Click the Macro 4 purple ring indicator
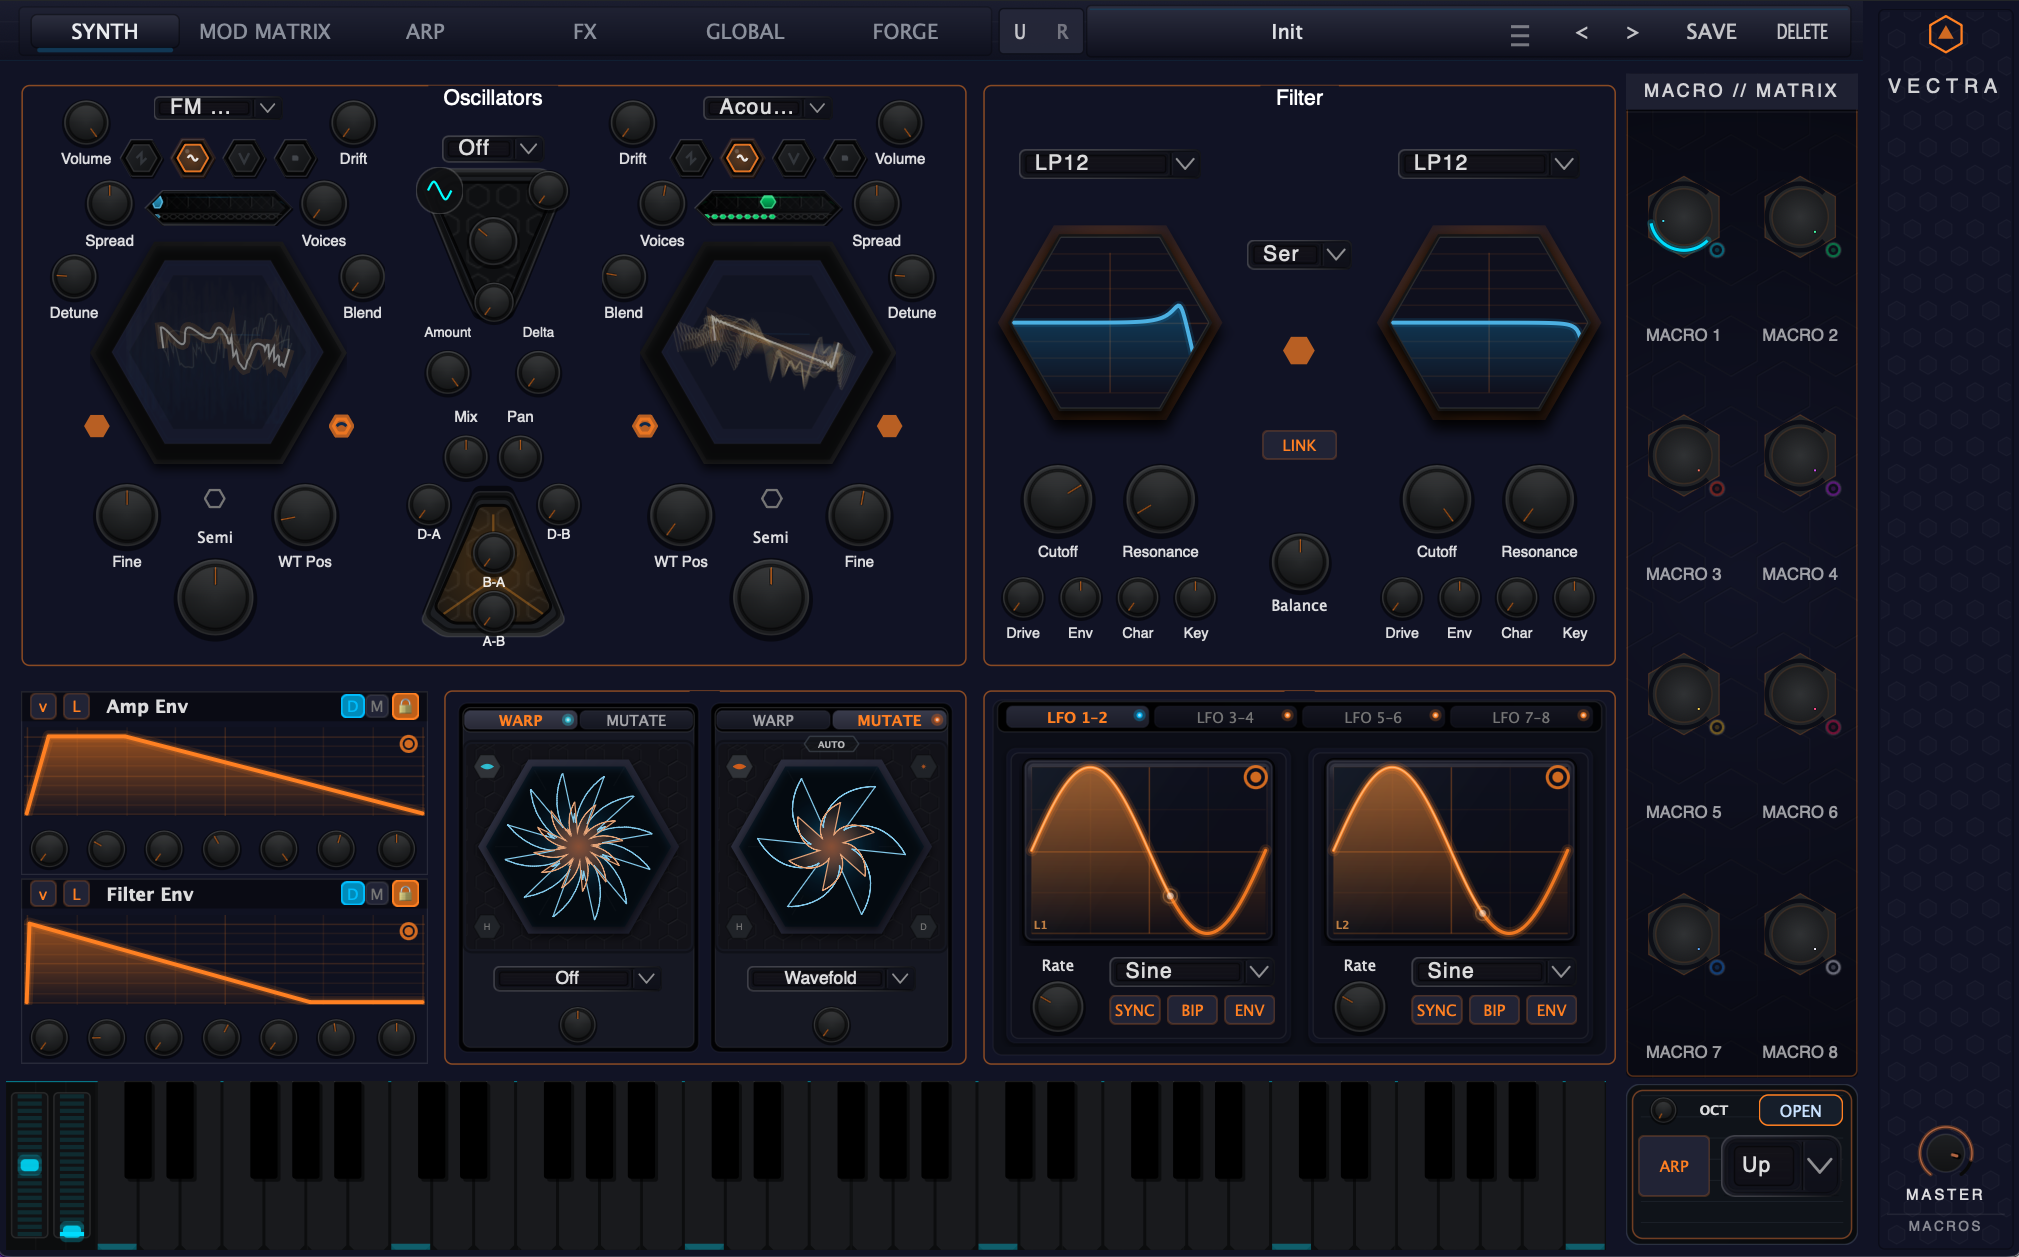 coord(1833,489)
